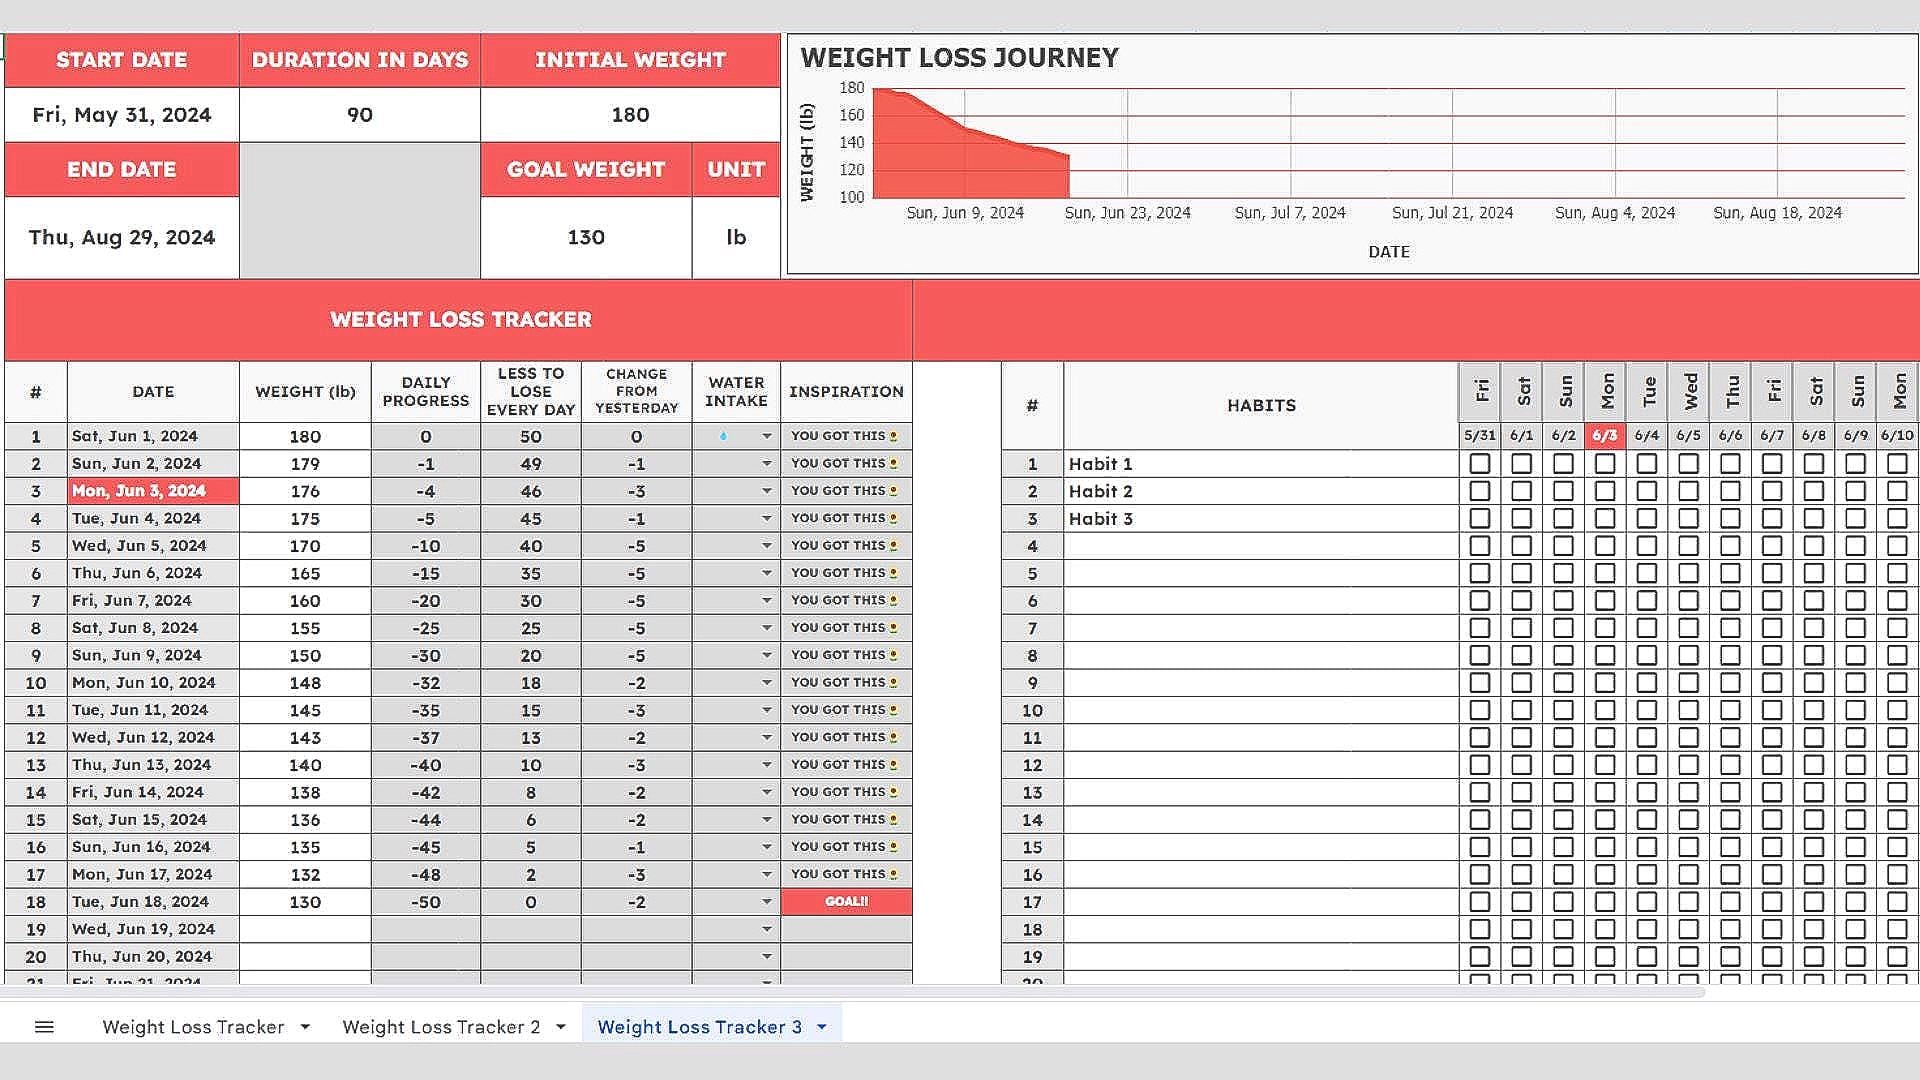
Task: Tick habit row 17 checkbox for 6/8
Action: (x=1814, y=902)
